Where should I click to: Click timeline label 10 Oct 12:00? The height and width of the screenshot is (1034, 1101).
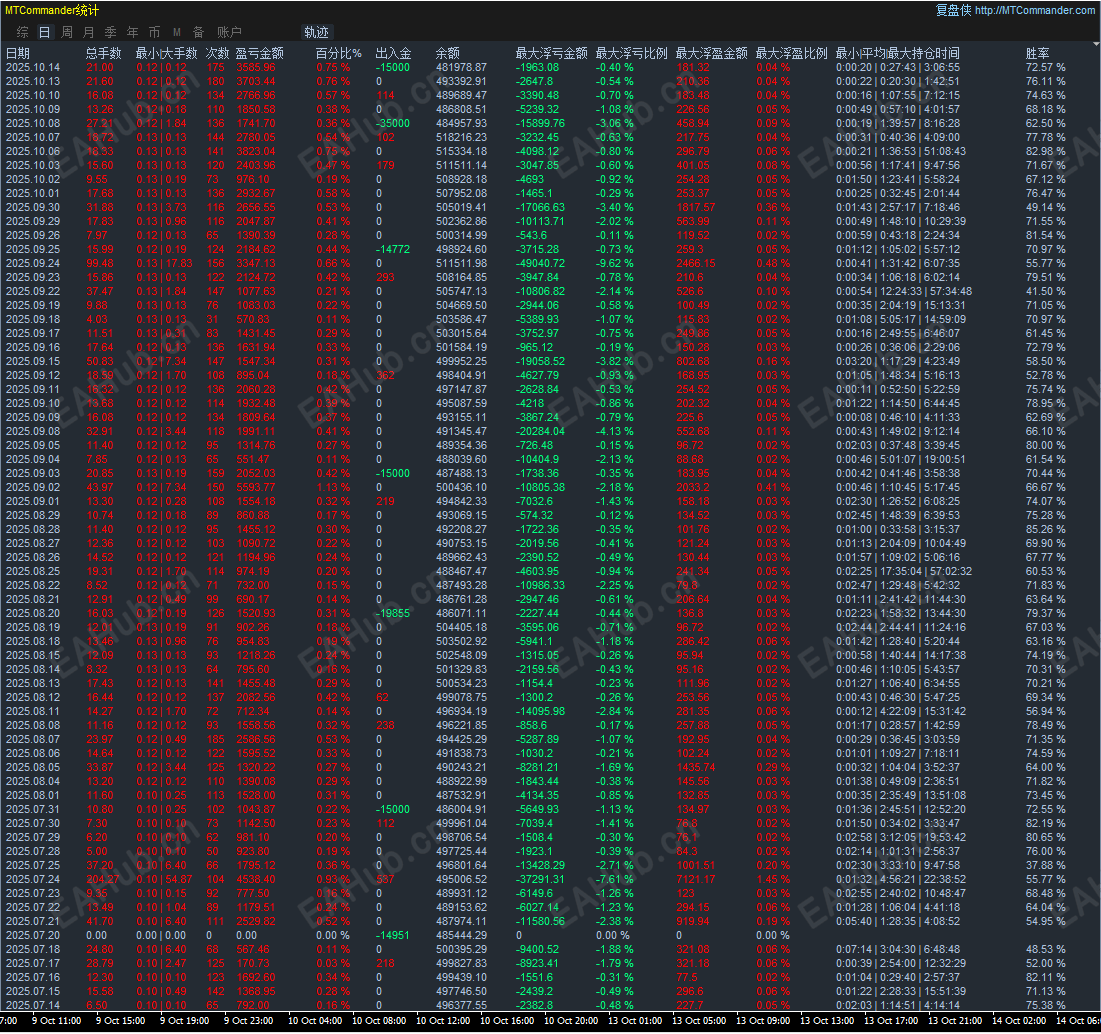point(442,1021)
